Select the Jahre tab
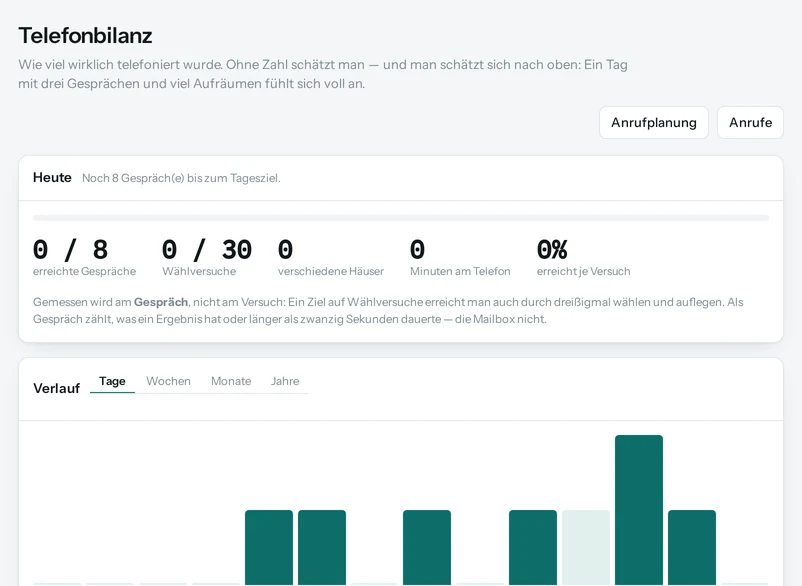802x586 pixels. pyautogui.click(x=285, y=381)
